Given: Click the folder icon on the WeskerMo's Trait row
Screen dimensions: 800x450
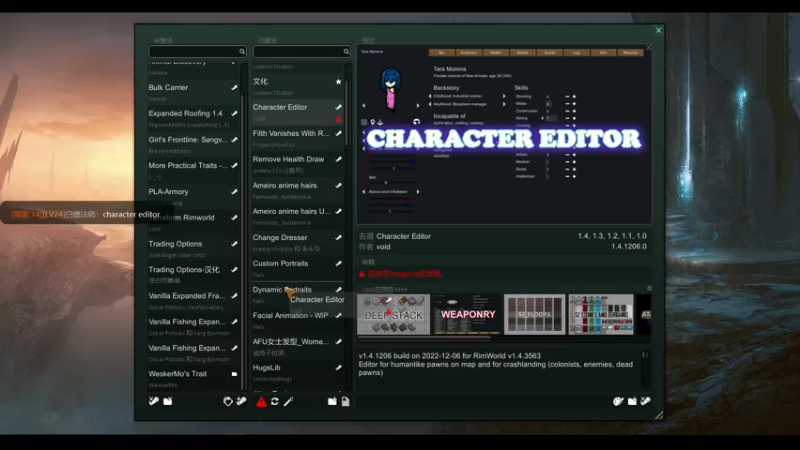Looking at the screenshot, I should [234, 374].
